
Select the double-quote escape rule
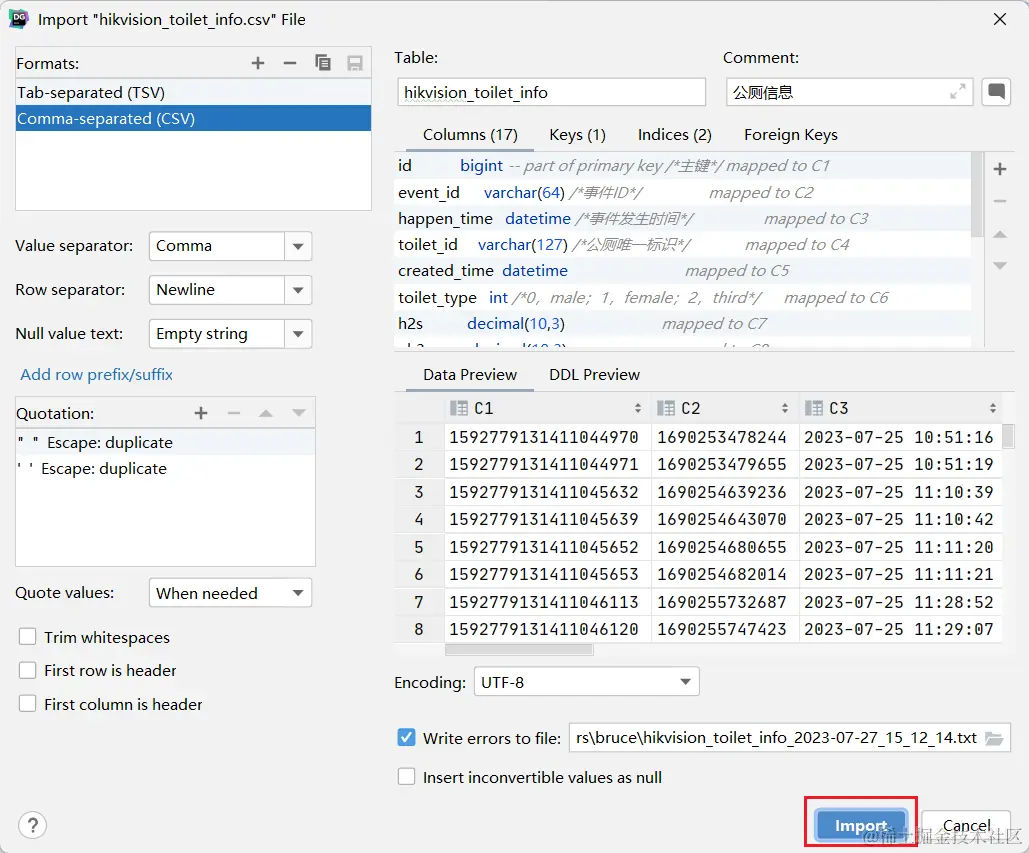pos(165,442)
